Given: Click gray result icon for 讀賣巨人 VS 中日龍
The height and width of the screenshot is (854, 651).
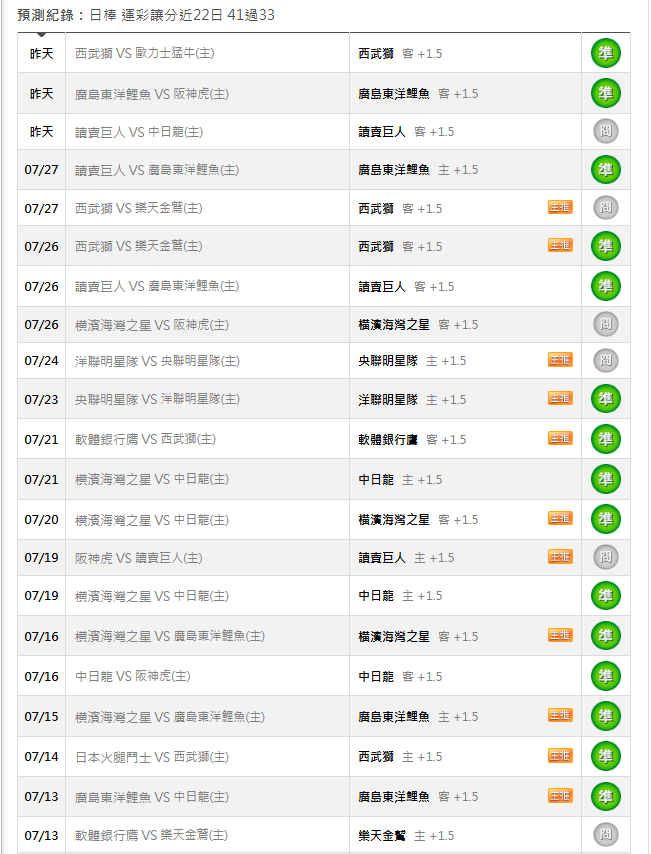Looking at the screenshot, I should click(x=606, y=131).
